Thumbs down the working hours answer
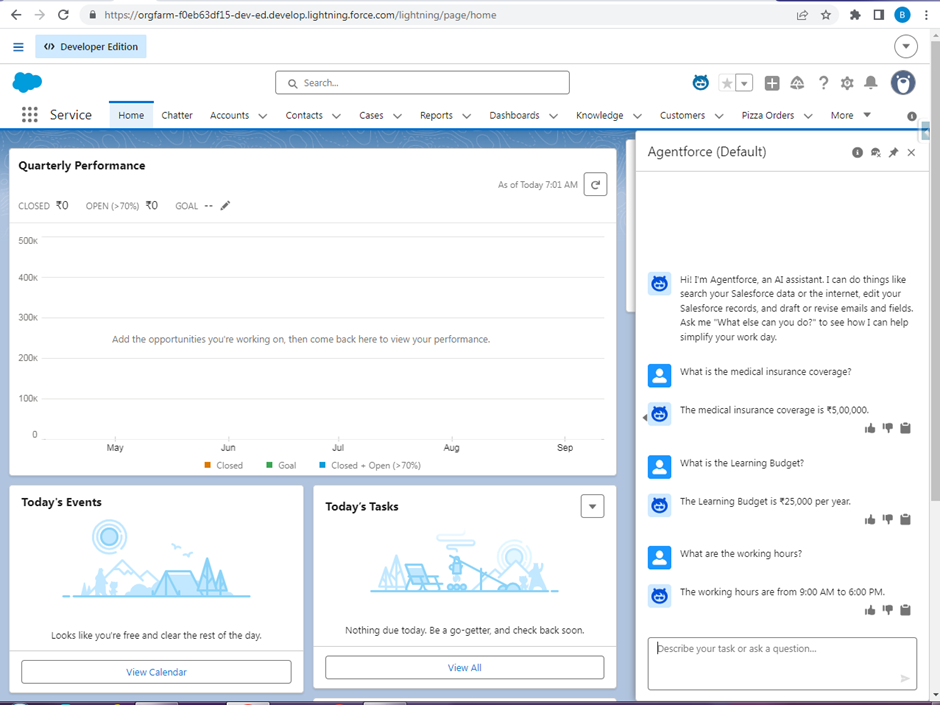Image resolution: width=940 pixels, height=705 pixels. [888, 610]
